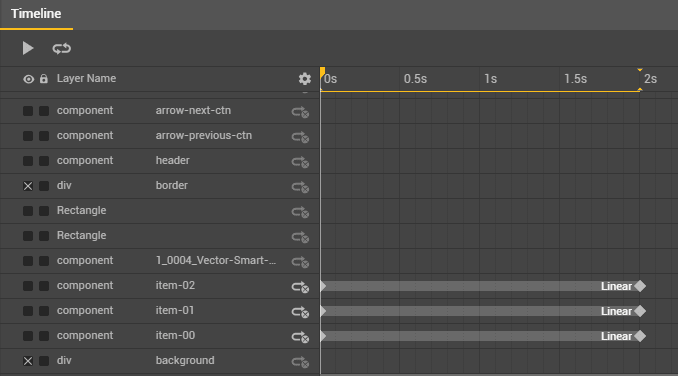Lock the border layer

(44, 186)
